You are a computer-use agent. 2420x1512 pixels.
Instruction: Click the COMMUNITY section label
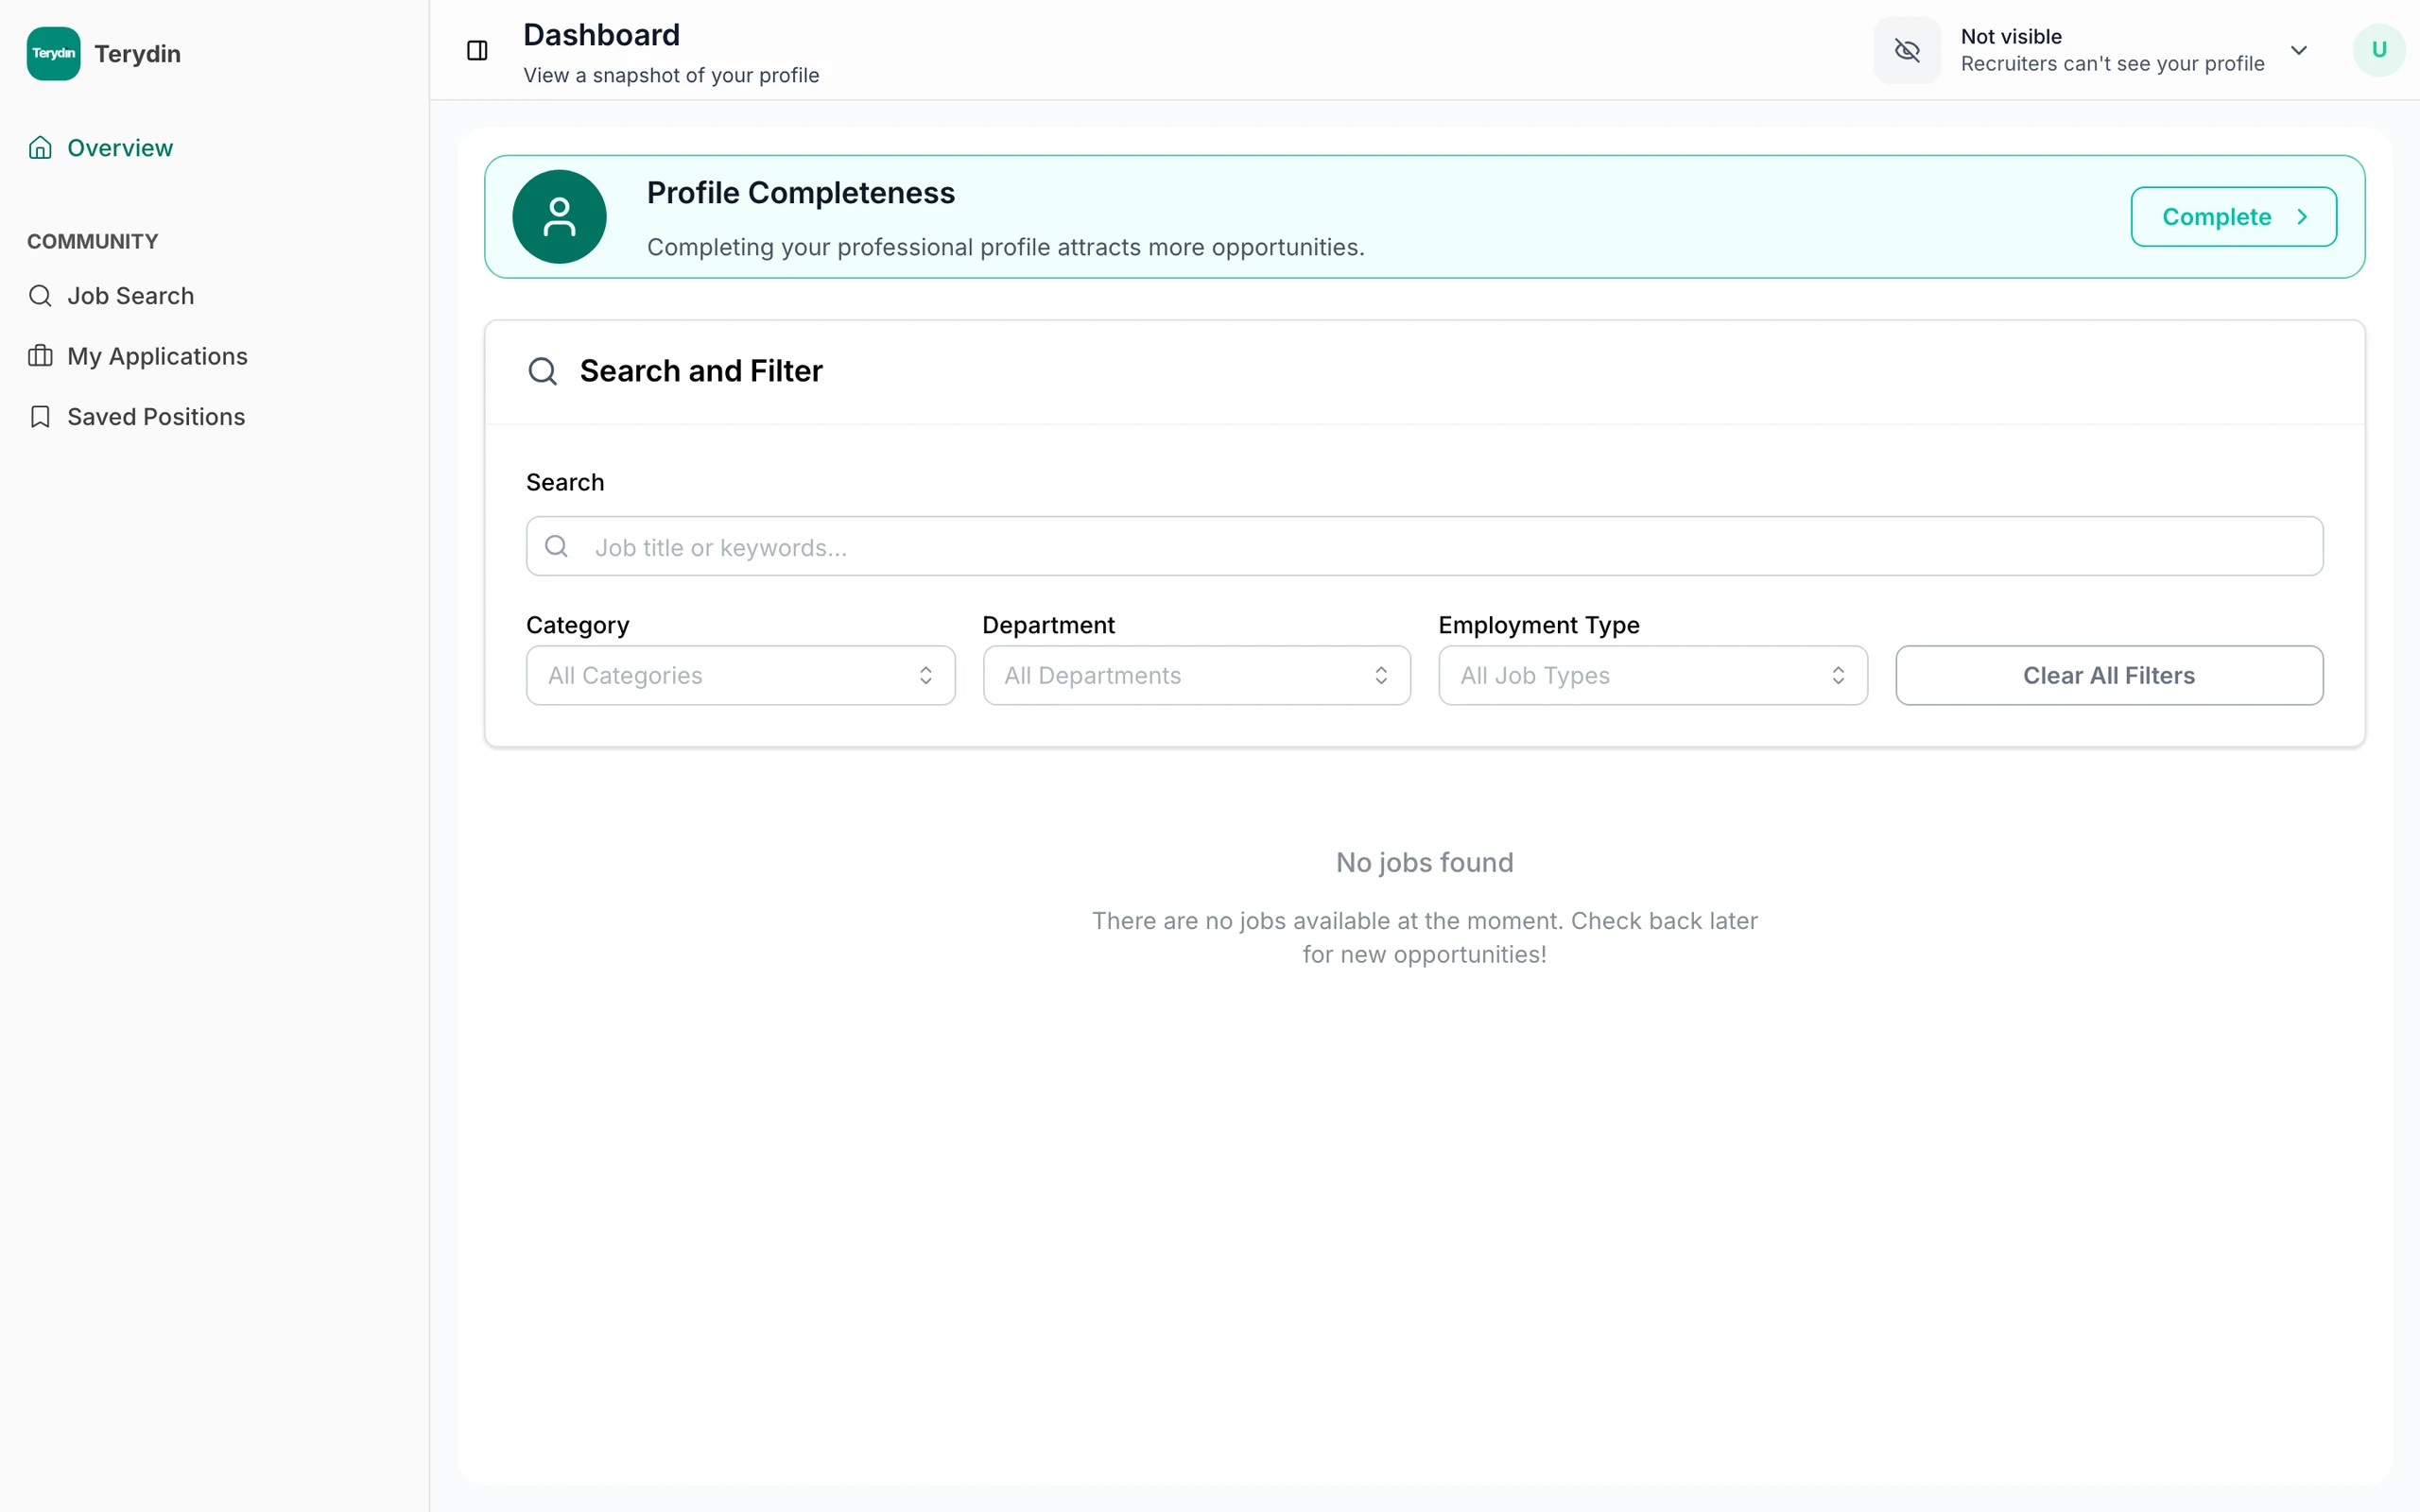pos(93,242)
